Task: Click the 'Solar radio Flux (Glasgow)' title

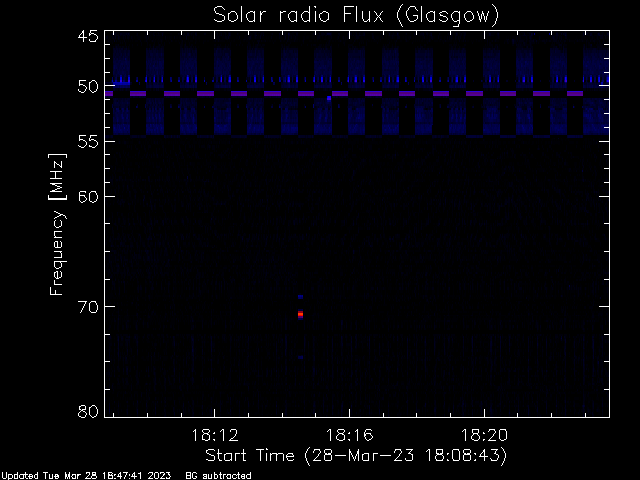Action: click(x=356, y=16)
